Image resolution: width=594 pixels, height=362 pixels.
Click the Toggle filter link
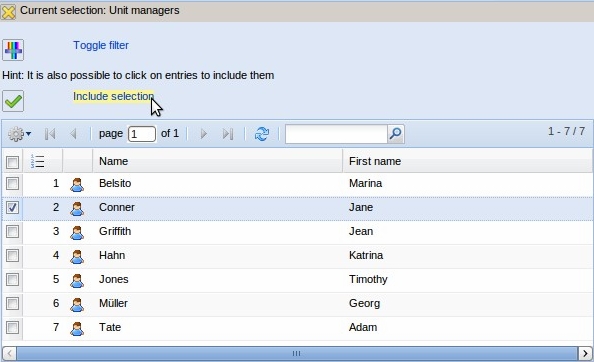(x=101, y=45)
